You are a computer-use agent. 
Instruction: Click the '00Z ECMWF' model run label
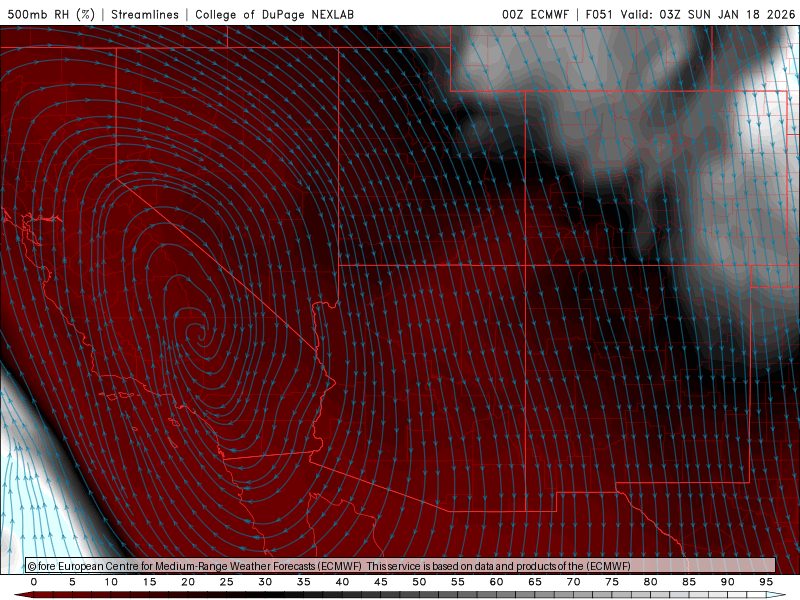point(535,14)
